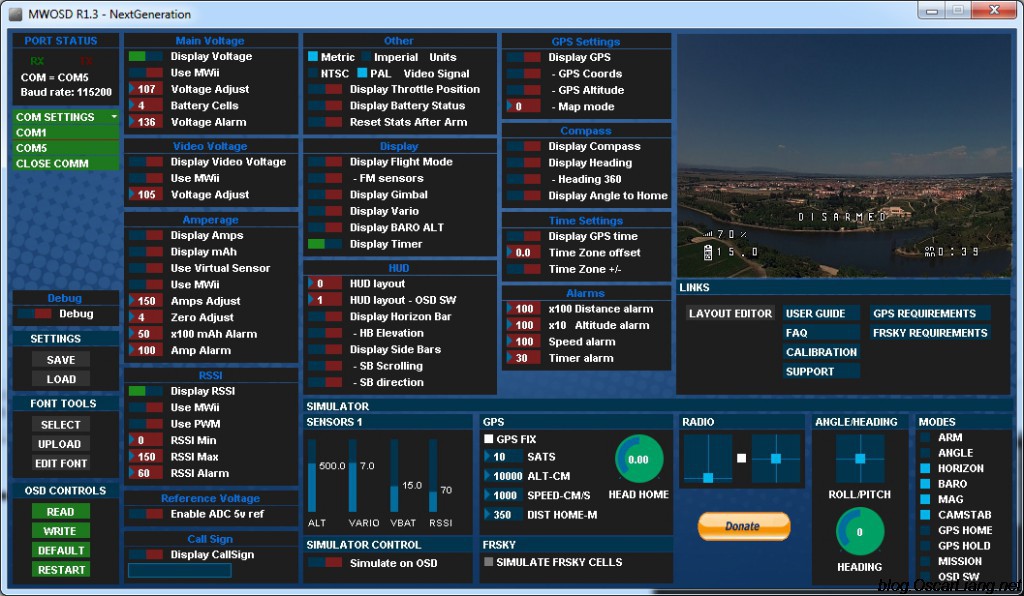Screen dimensions: 1024x596
Task: Open the LAYOUT EDITOR
Action: [x=730, y=314]
